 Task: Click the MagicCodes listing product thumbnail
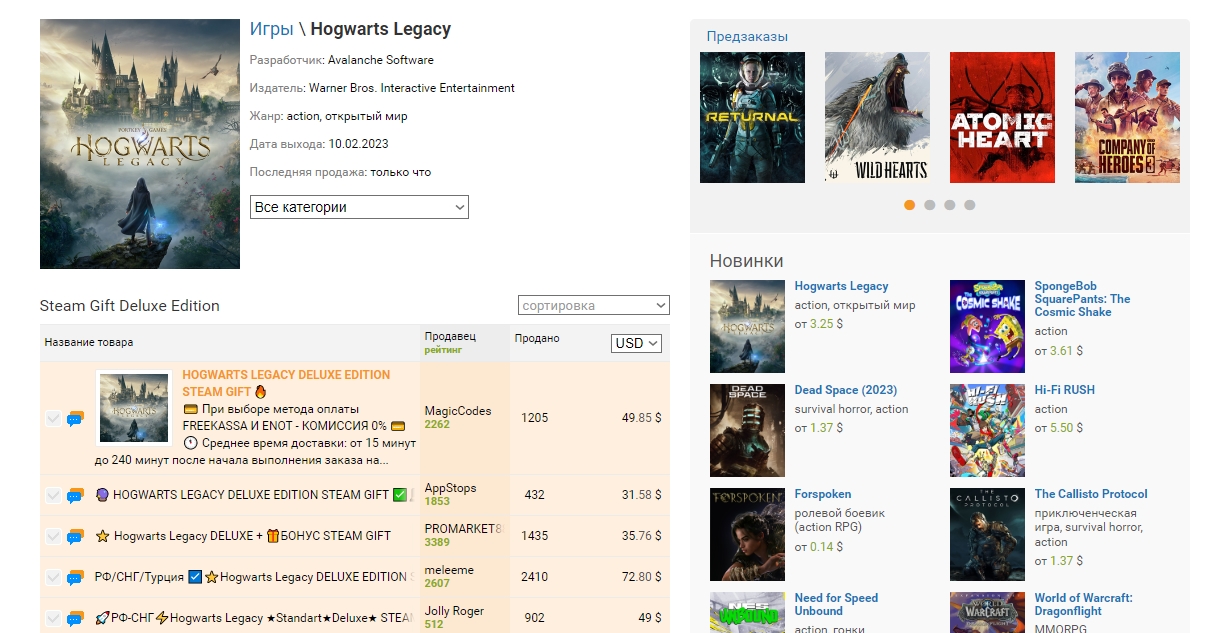click(134, 408)
